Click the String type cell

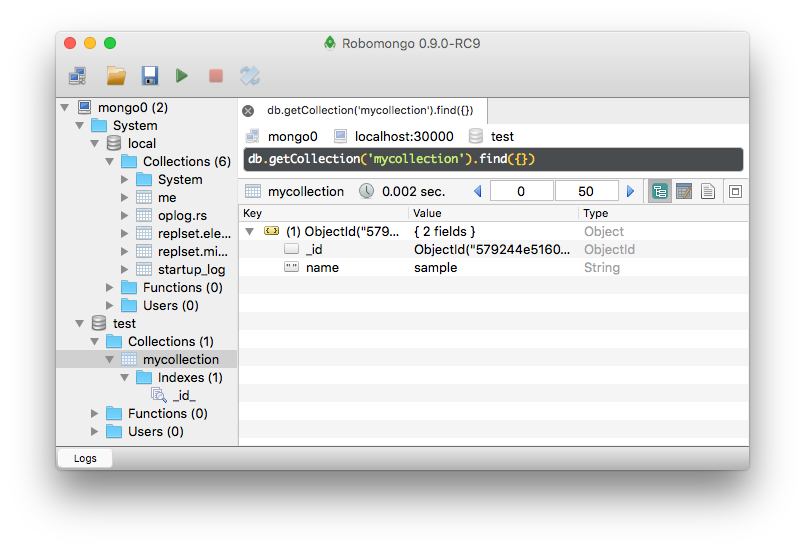click(602, 268)
